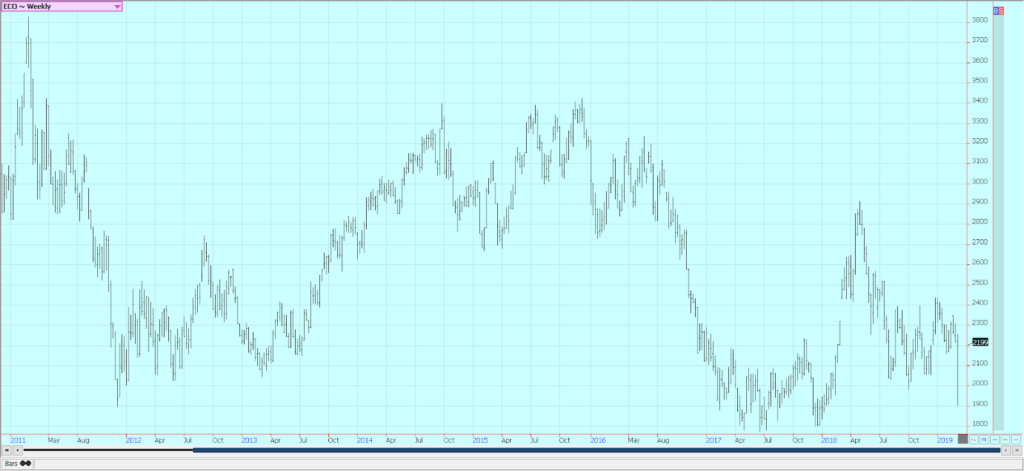
Task: Click the 1800 price axis label
Action: click(980, 424)
